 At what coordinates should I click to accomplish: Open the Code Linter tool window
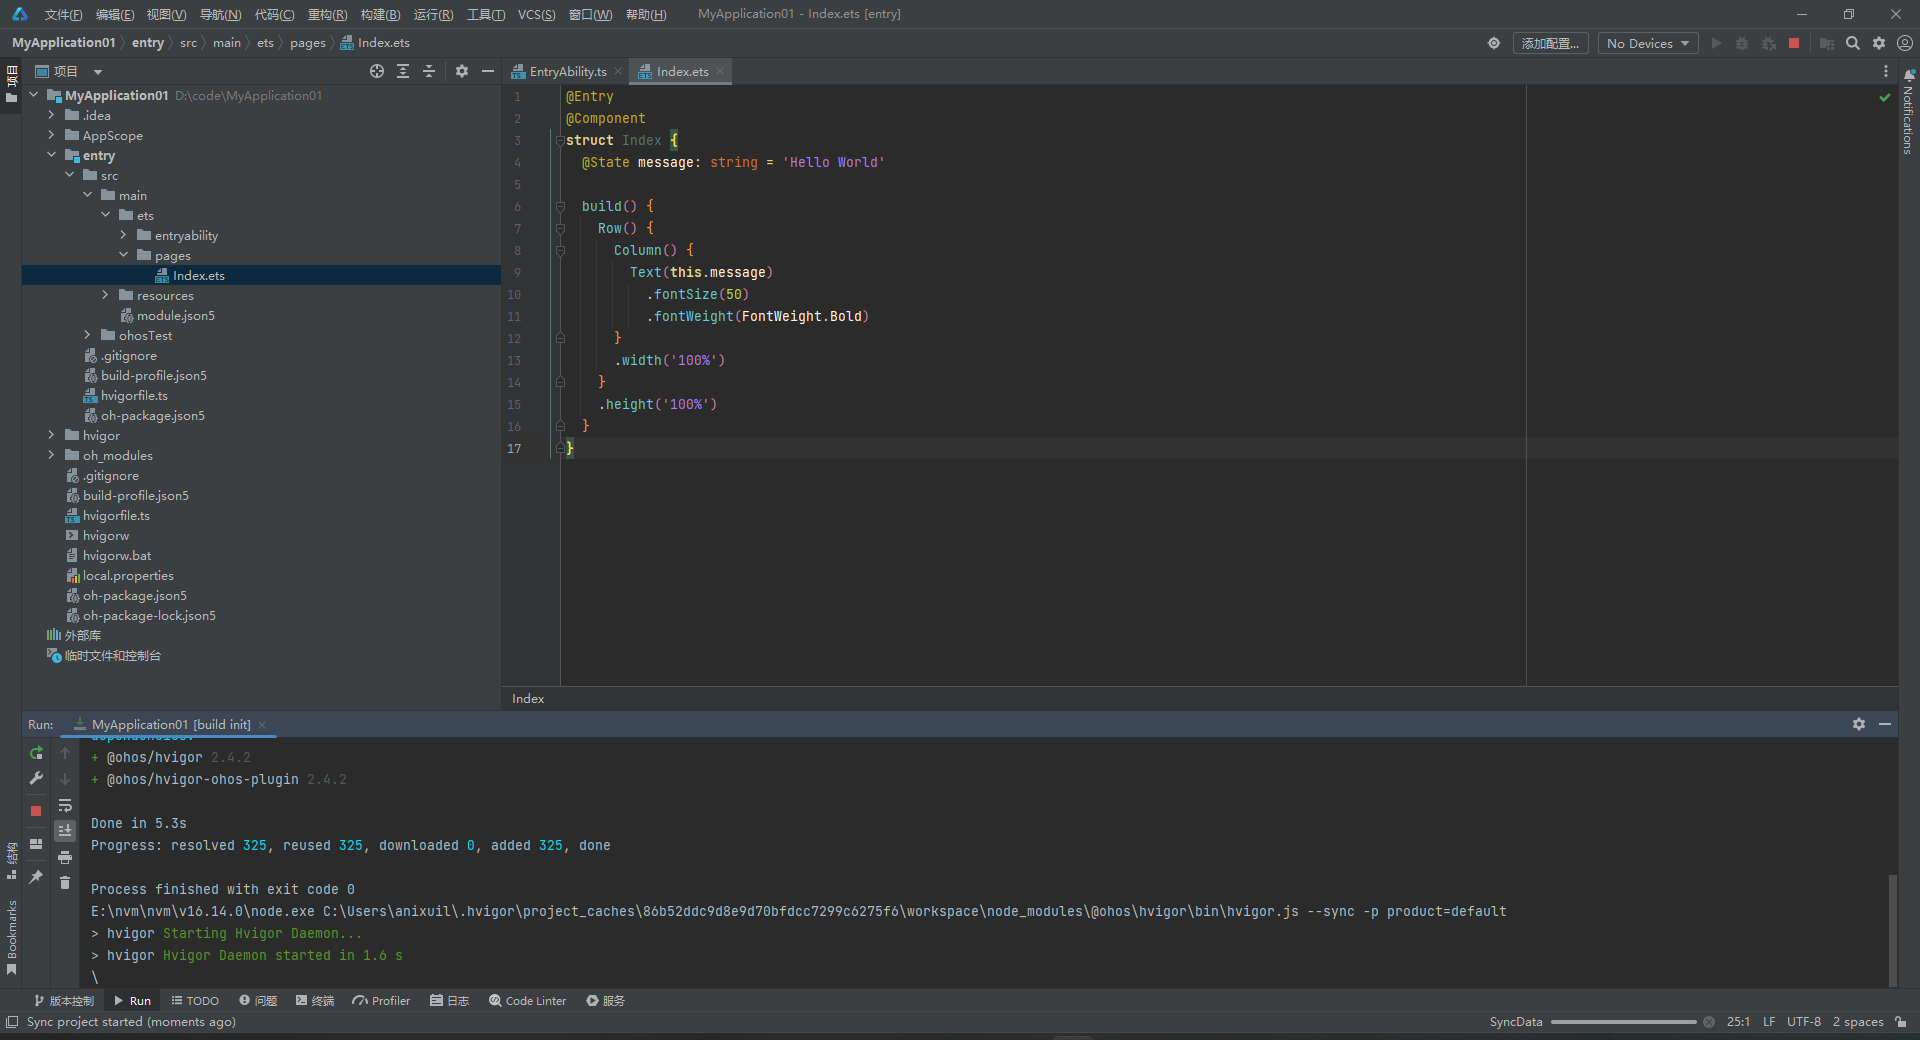click(527, 1000)
